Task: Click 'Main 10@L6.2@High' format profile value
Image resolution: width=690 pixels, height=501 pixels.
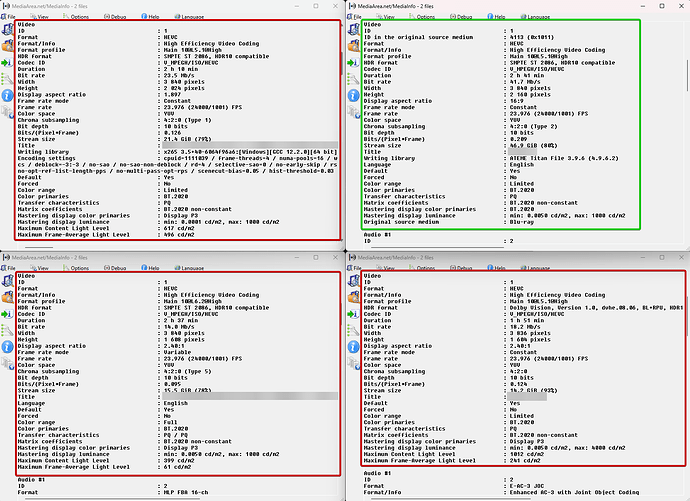Action: point(192,301)
